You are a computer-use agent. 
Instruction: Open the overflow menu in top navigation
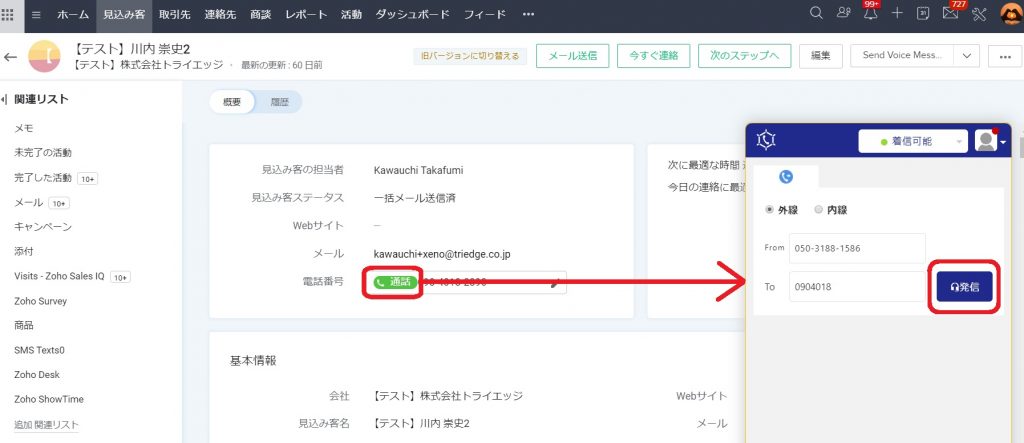528,14
